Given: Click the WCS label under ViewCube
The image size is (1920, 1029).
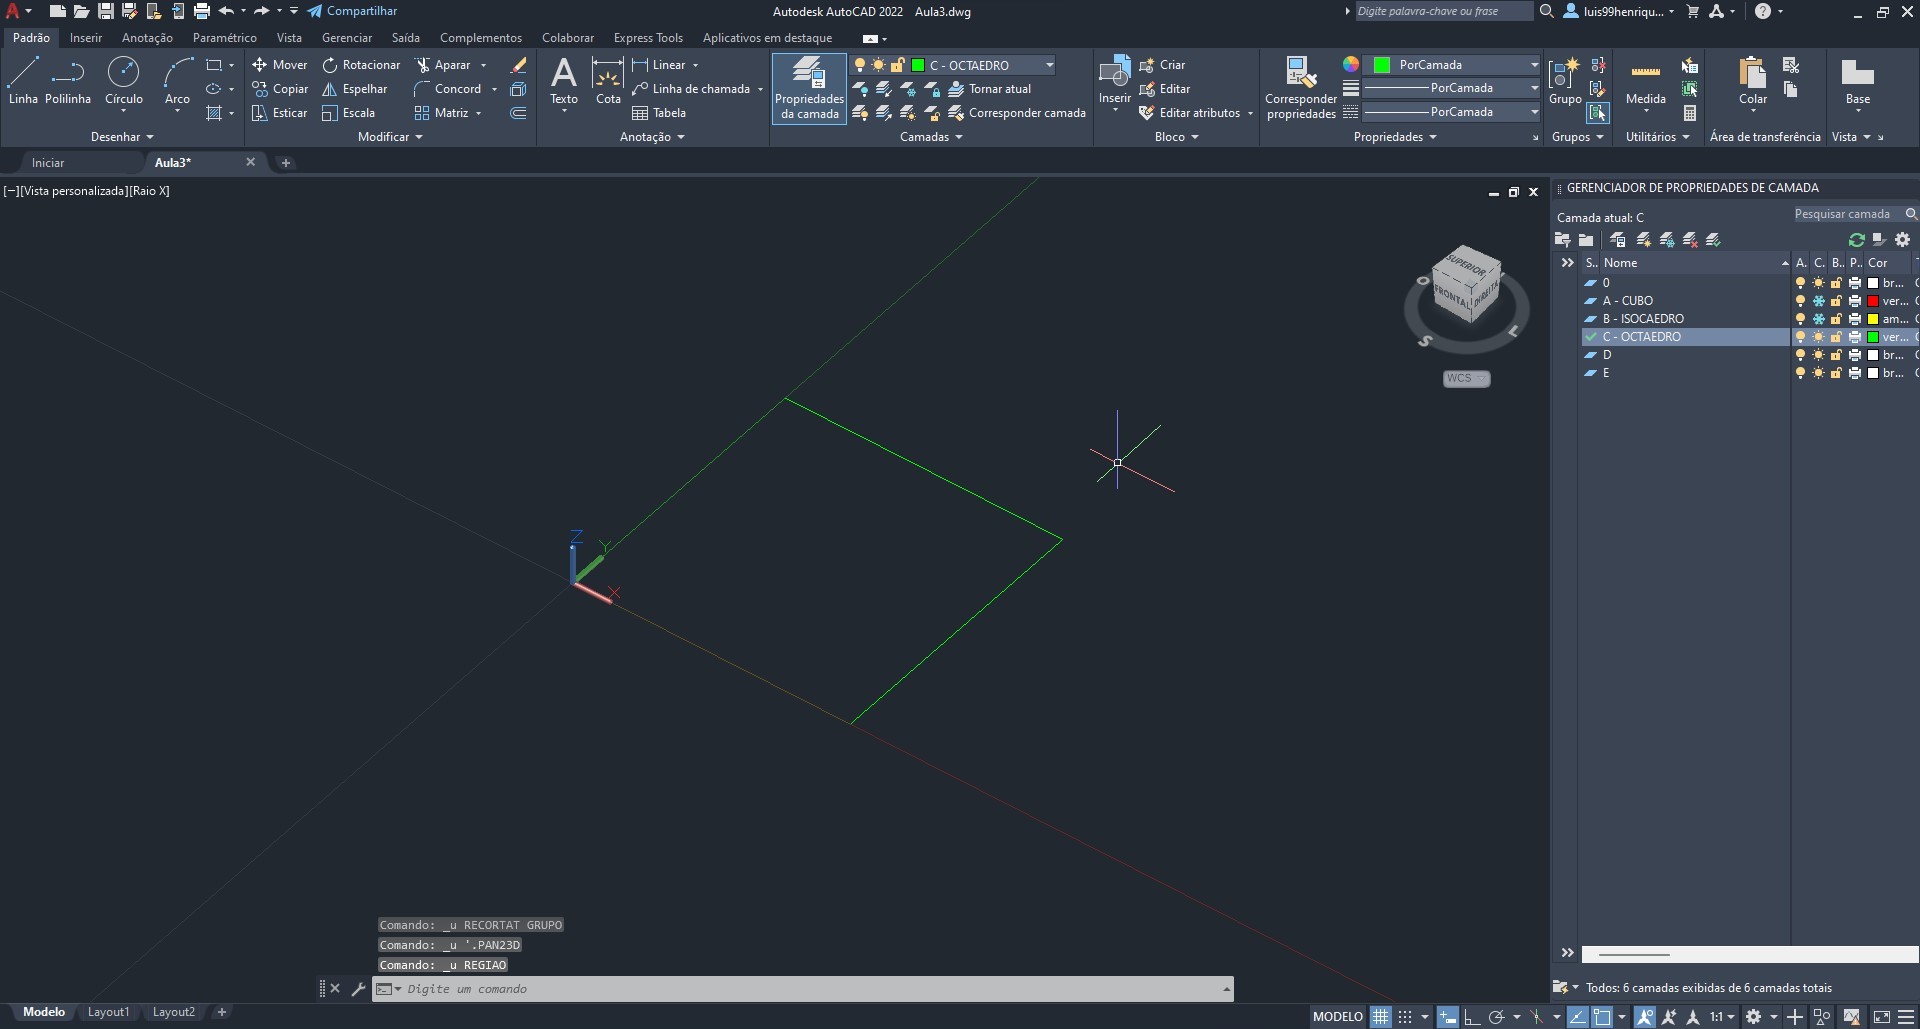Looking at the screenshot, I should tap(1466, 378).
